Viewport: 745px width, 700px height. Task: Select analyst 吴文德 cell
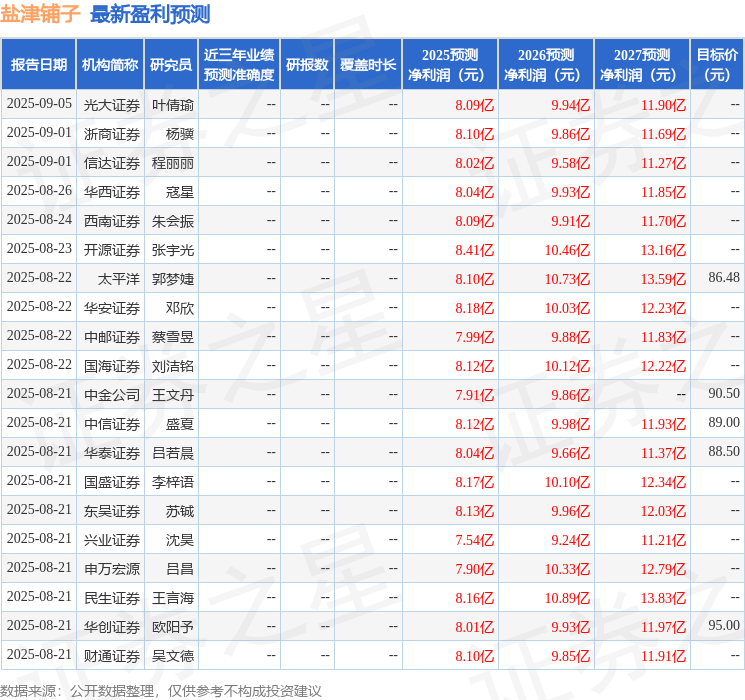click(x=173, y=656)
